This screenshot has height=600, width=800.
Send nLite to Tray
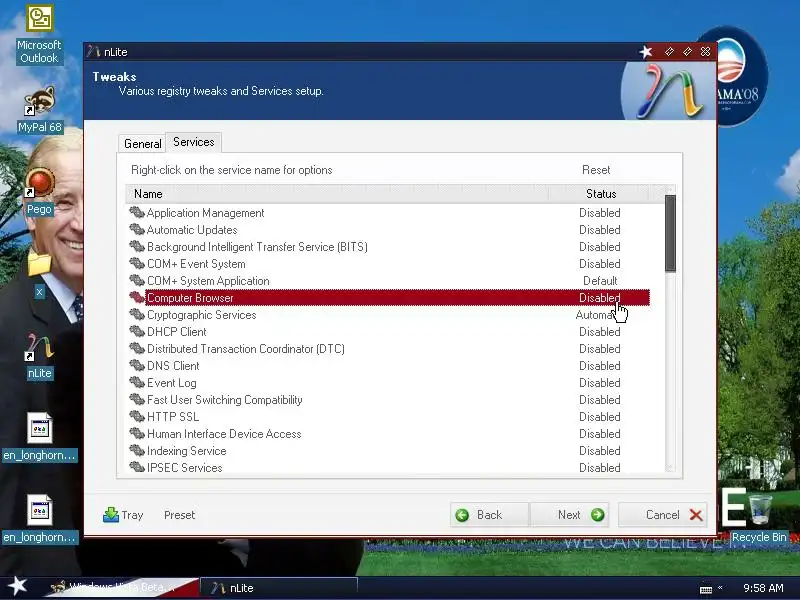pos(123,515)
